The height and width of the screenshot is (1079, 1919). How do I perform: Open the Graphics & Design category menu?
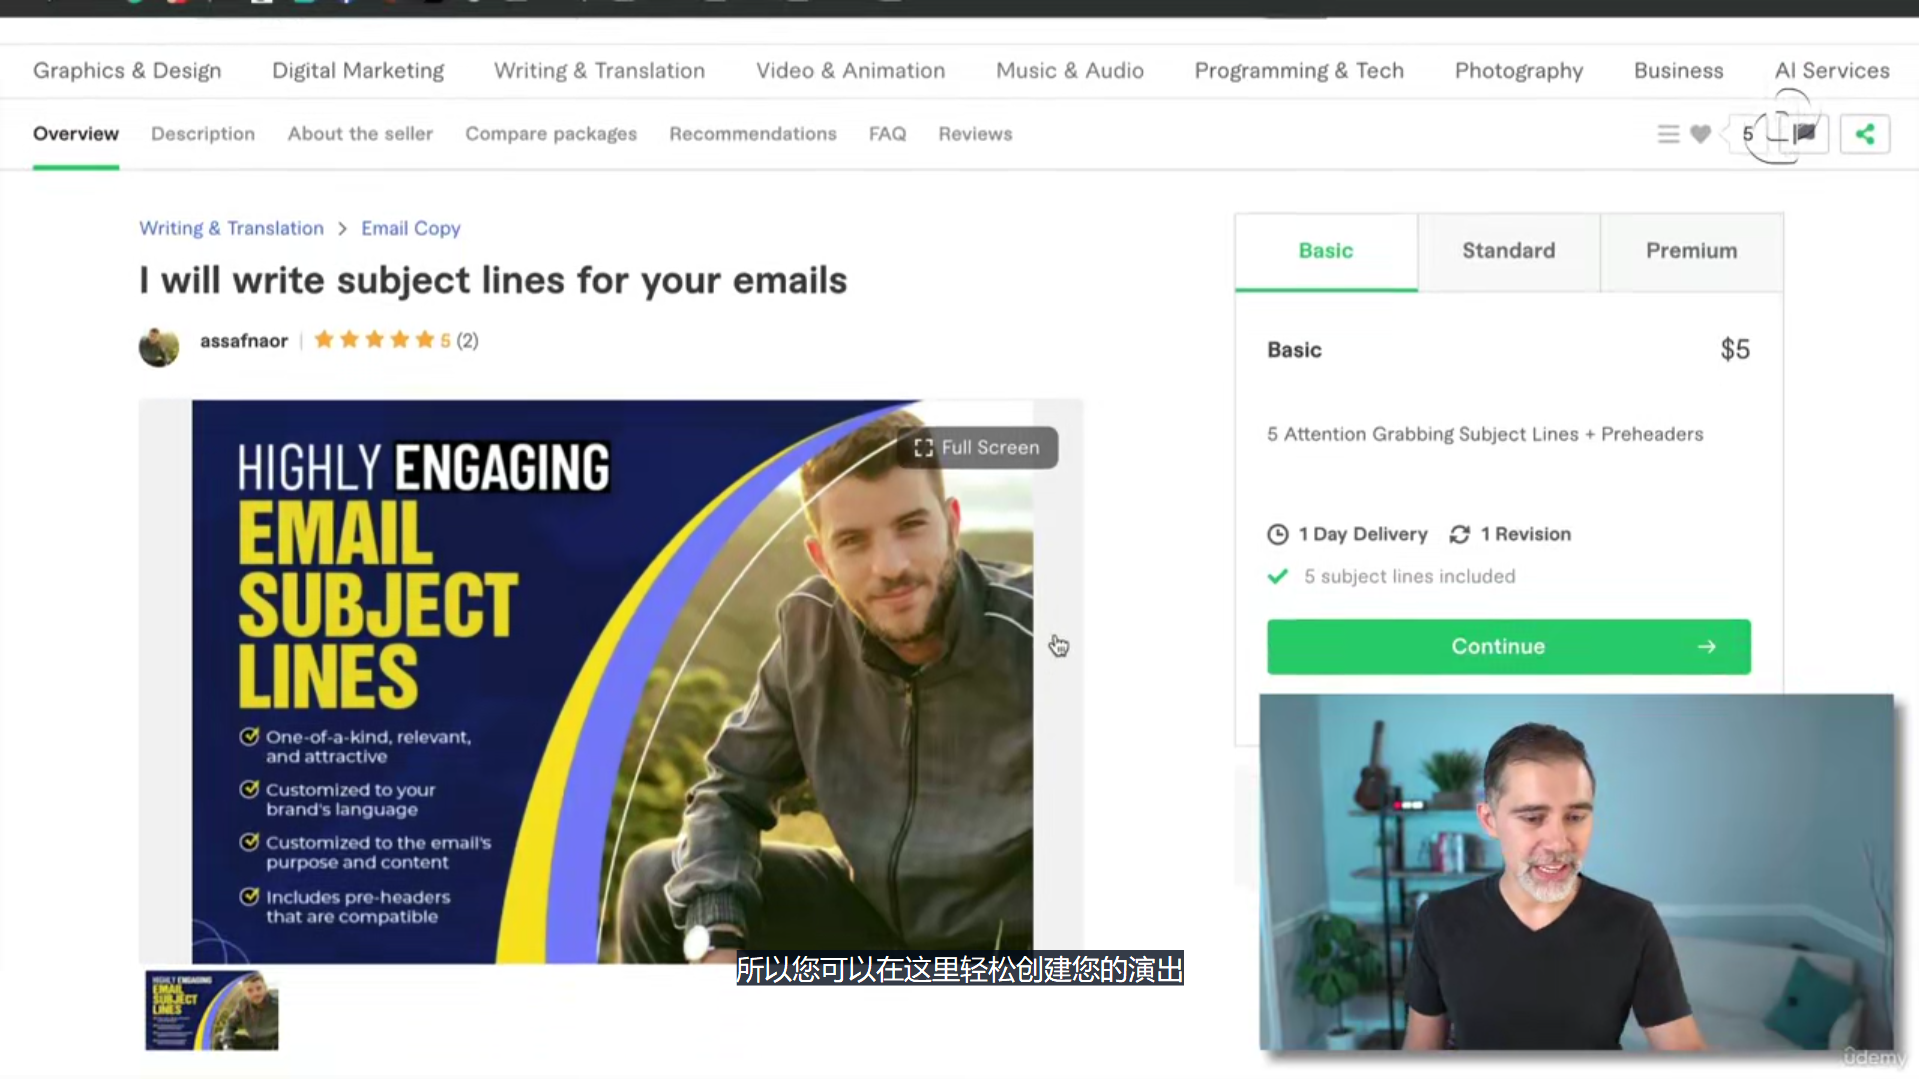[x=127, y=71]
